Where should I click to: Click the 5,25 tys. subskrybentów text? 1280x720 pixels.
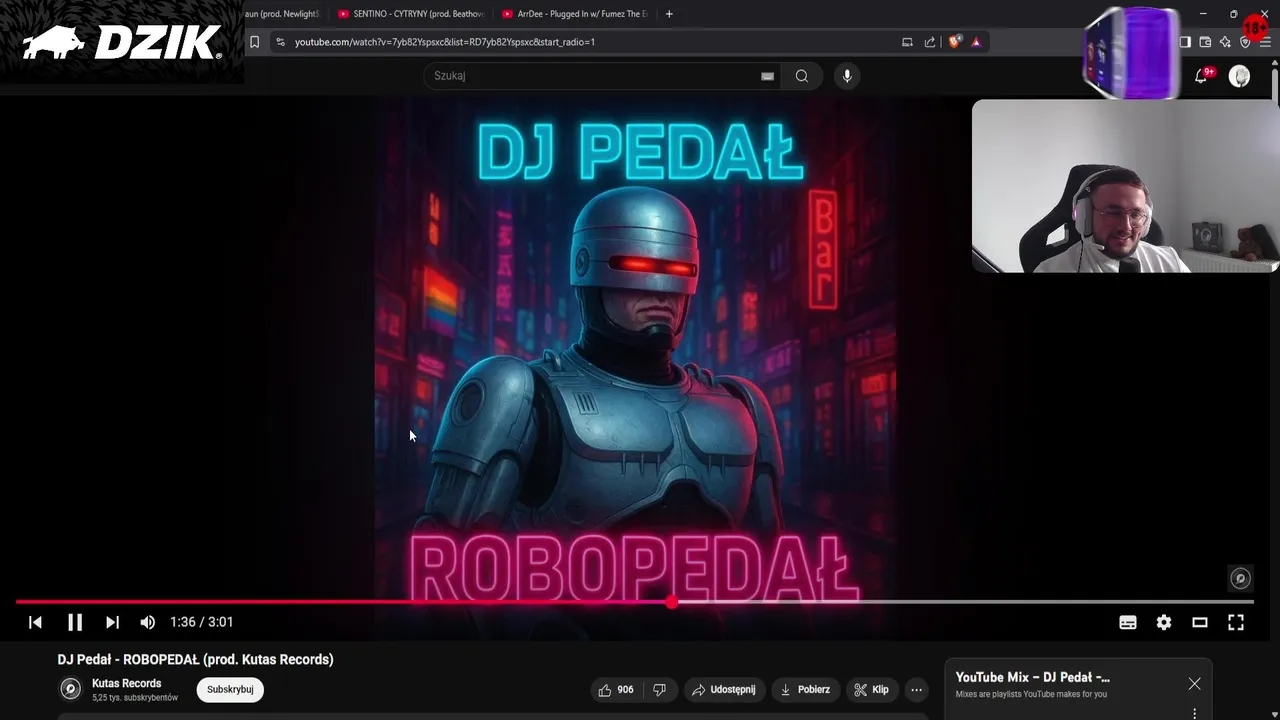point(135,698)
